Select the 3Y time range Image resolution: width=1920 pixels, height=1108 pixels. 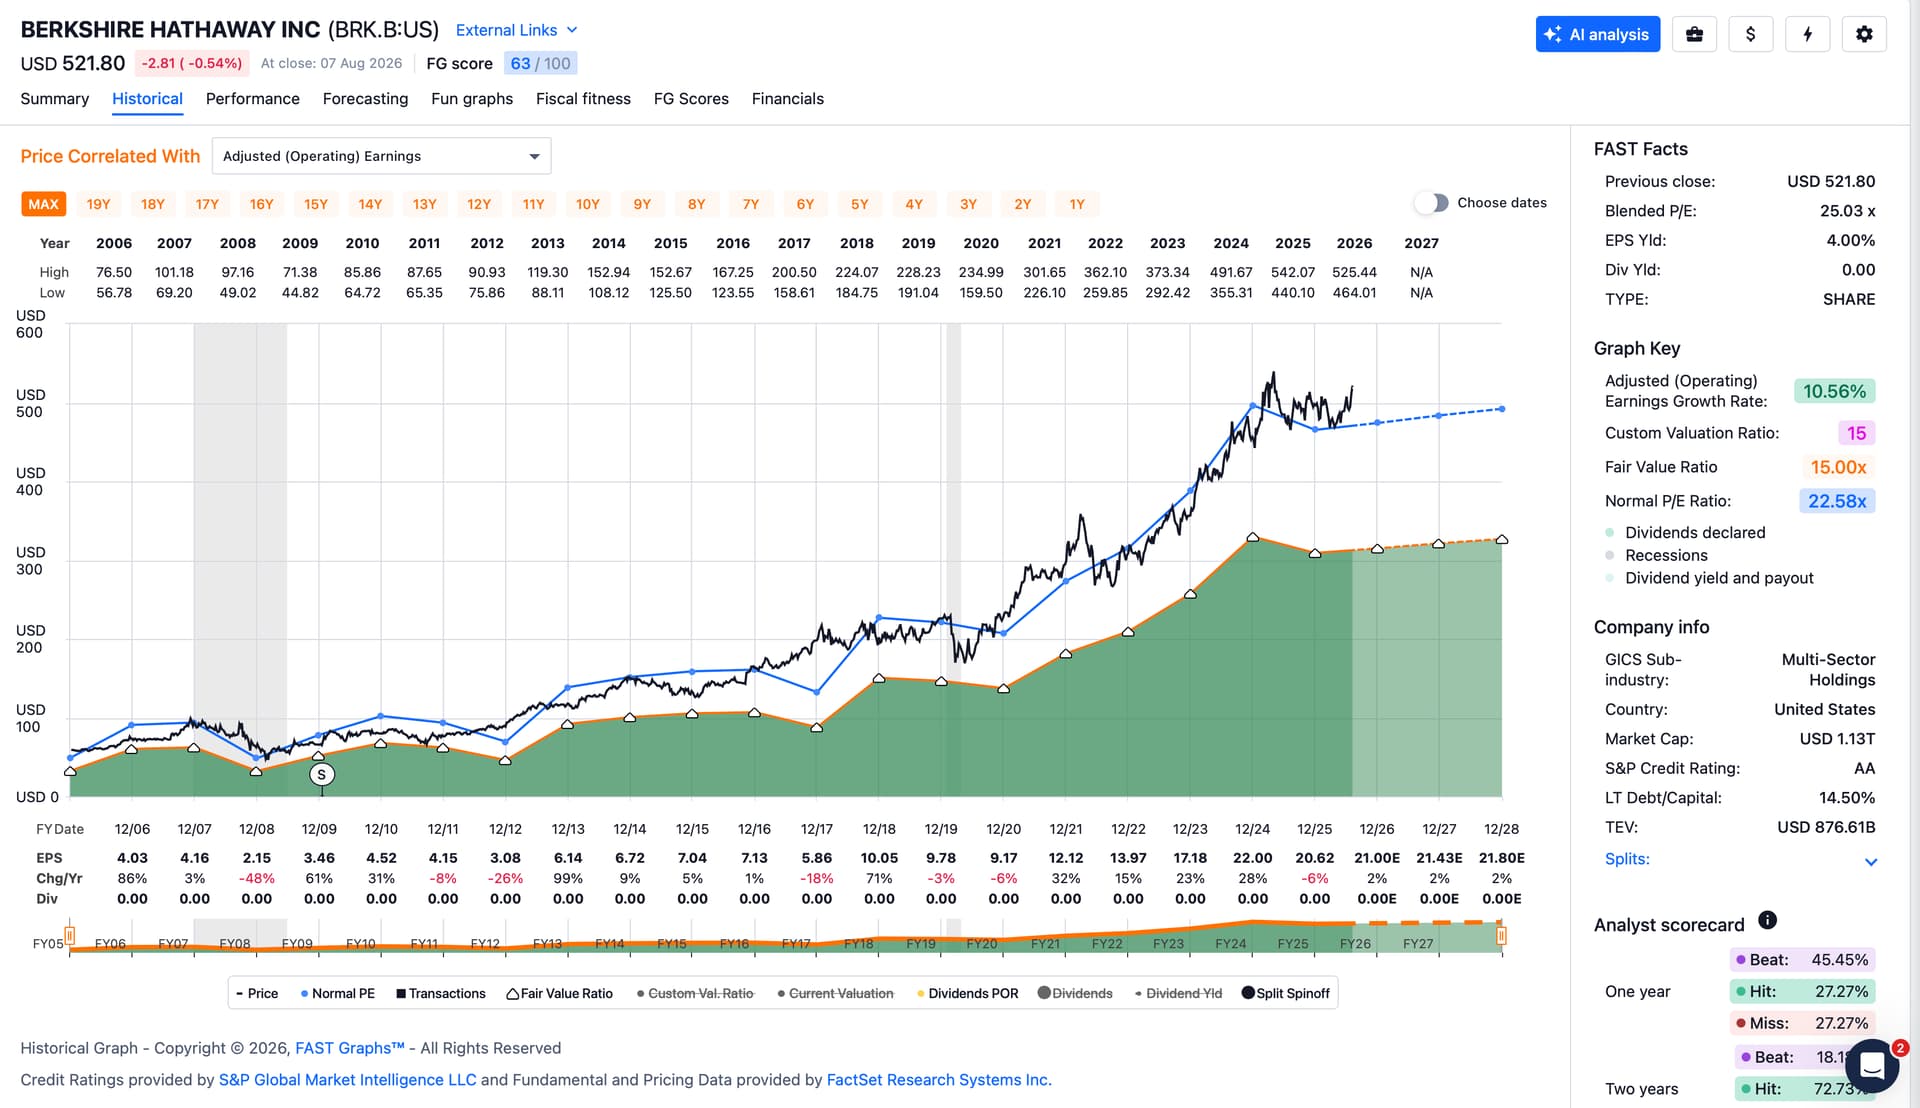(x=968, y=204)
